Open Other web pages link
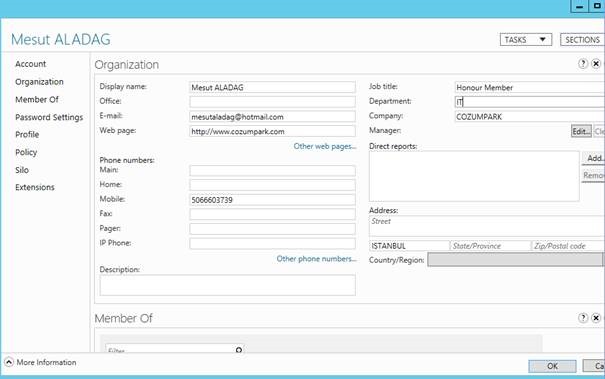The width and height of the screenshot is (605, 379). 325,146
